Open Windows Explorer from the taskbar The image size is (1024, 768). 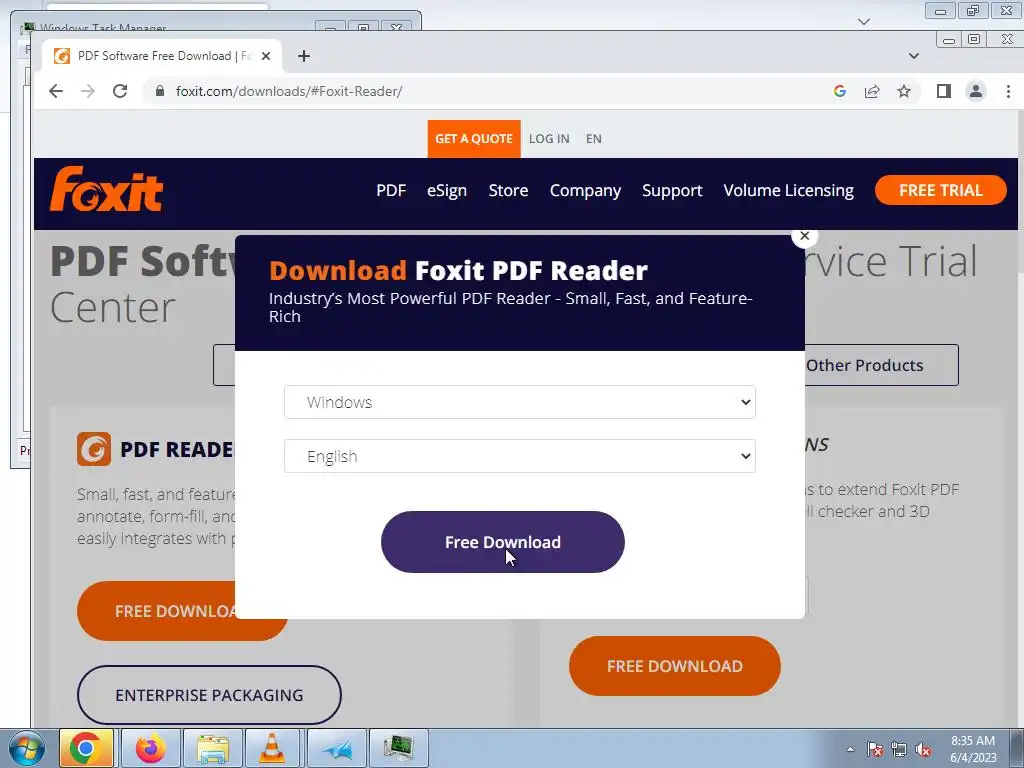click(213, 748)
